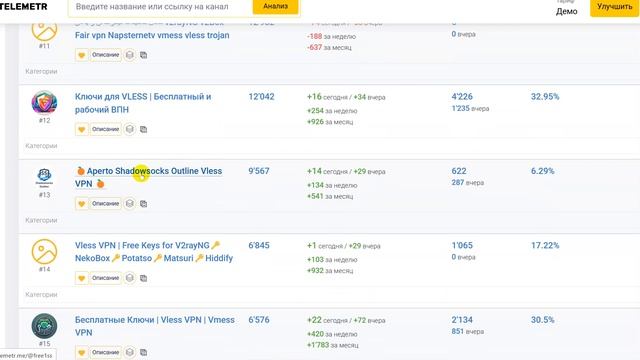The width and height of the screenshot is (640, 360).
Task: Click copy icon in channel #15 row
Action: coord(143,352)
